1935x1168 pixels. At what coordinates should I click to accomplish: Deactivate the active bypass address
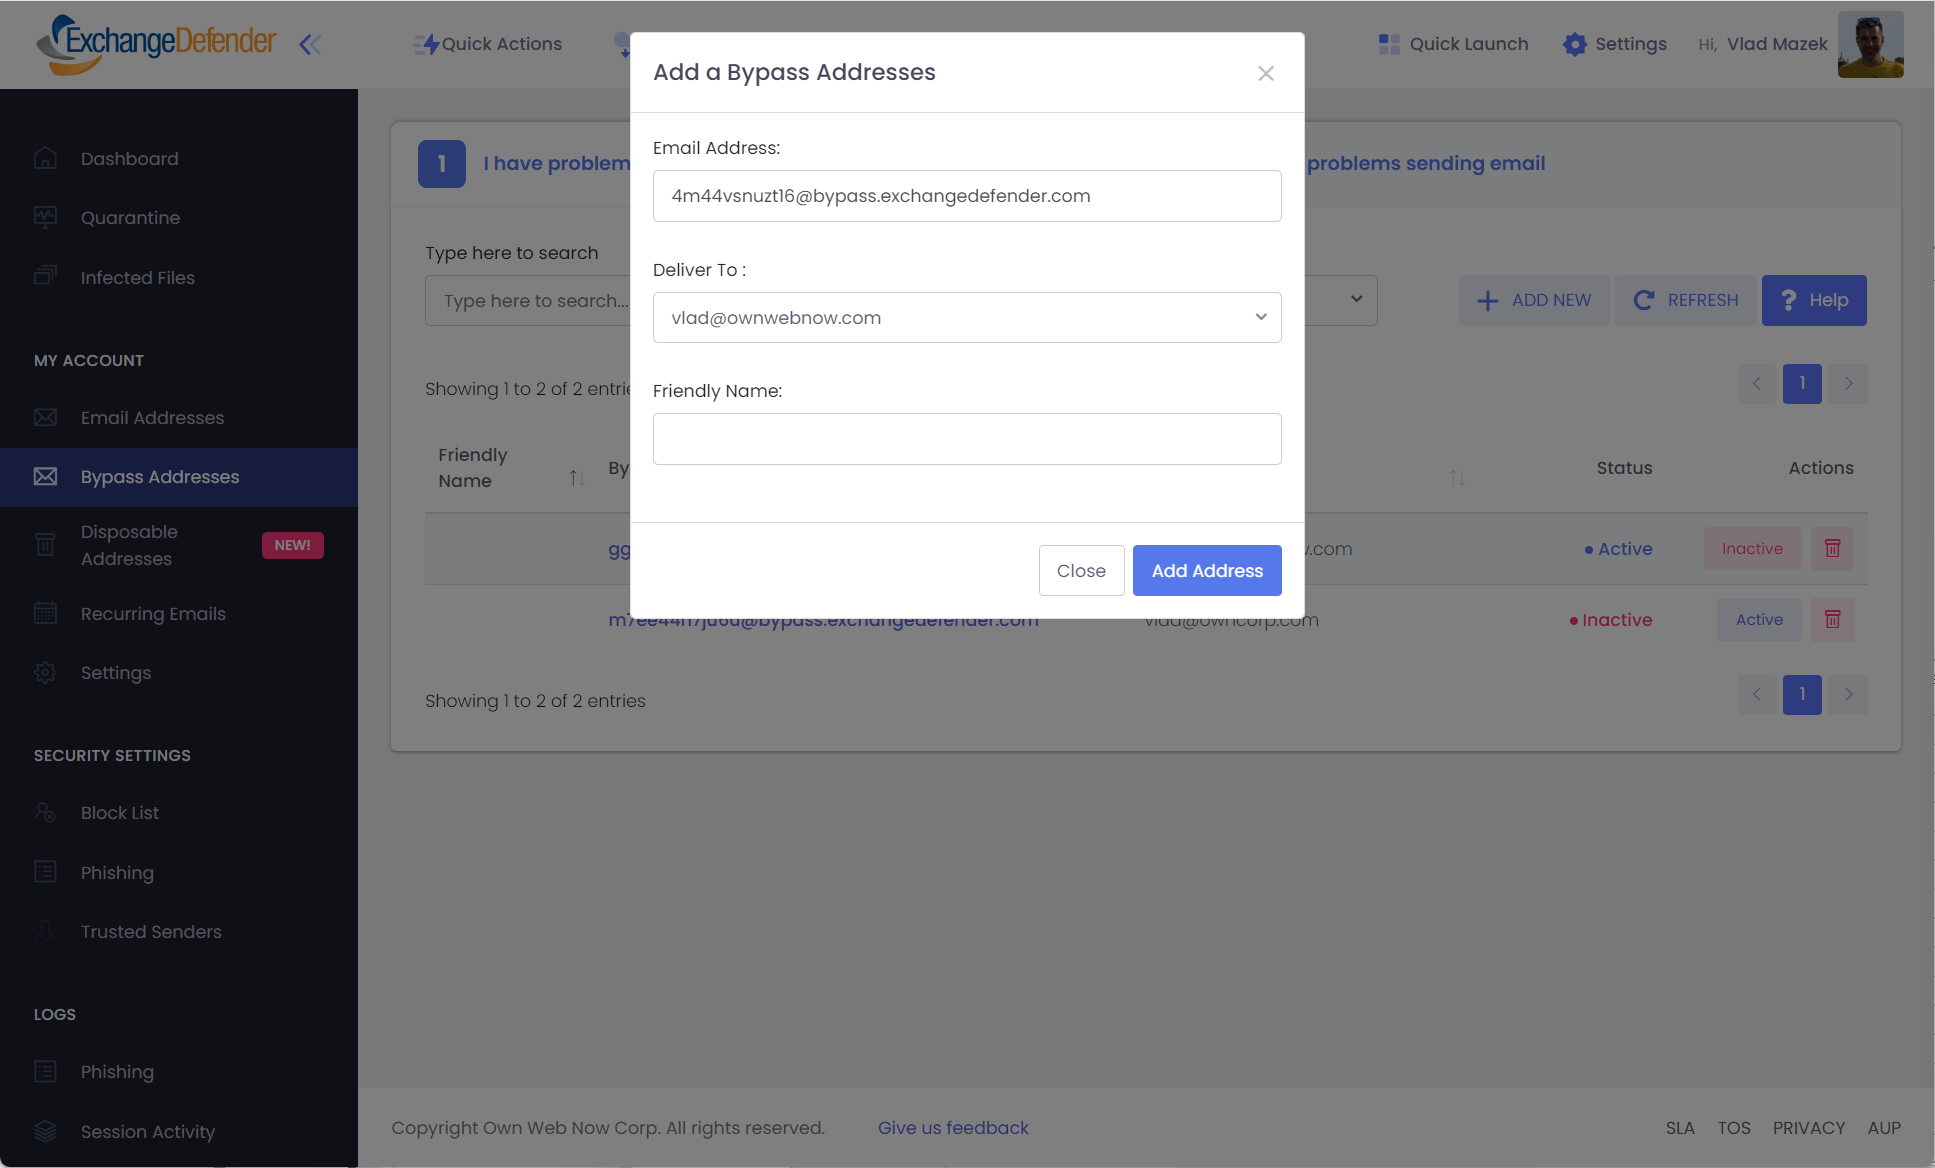coord(1751,548)
